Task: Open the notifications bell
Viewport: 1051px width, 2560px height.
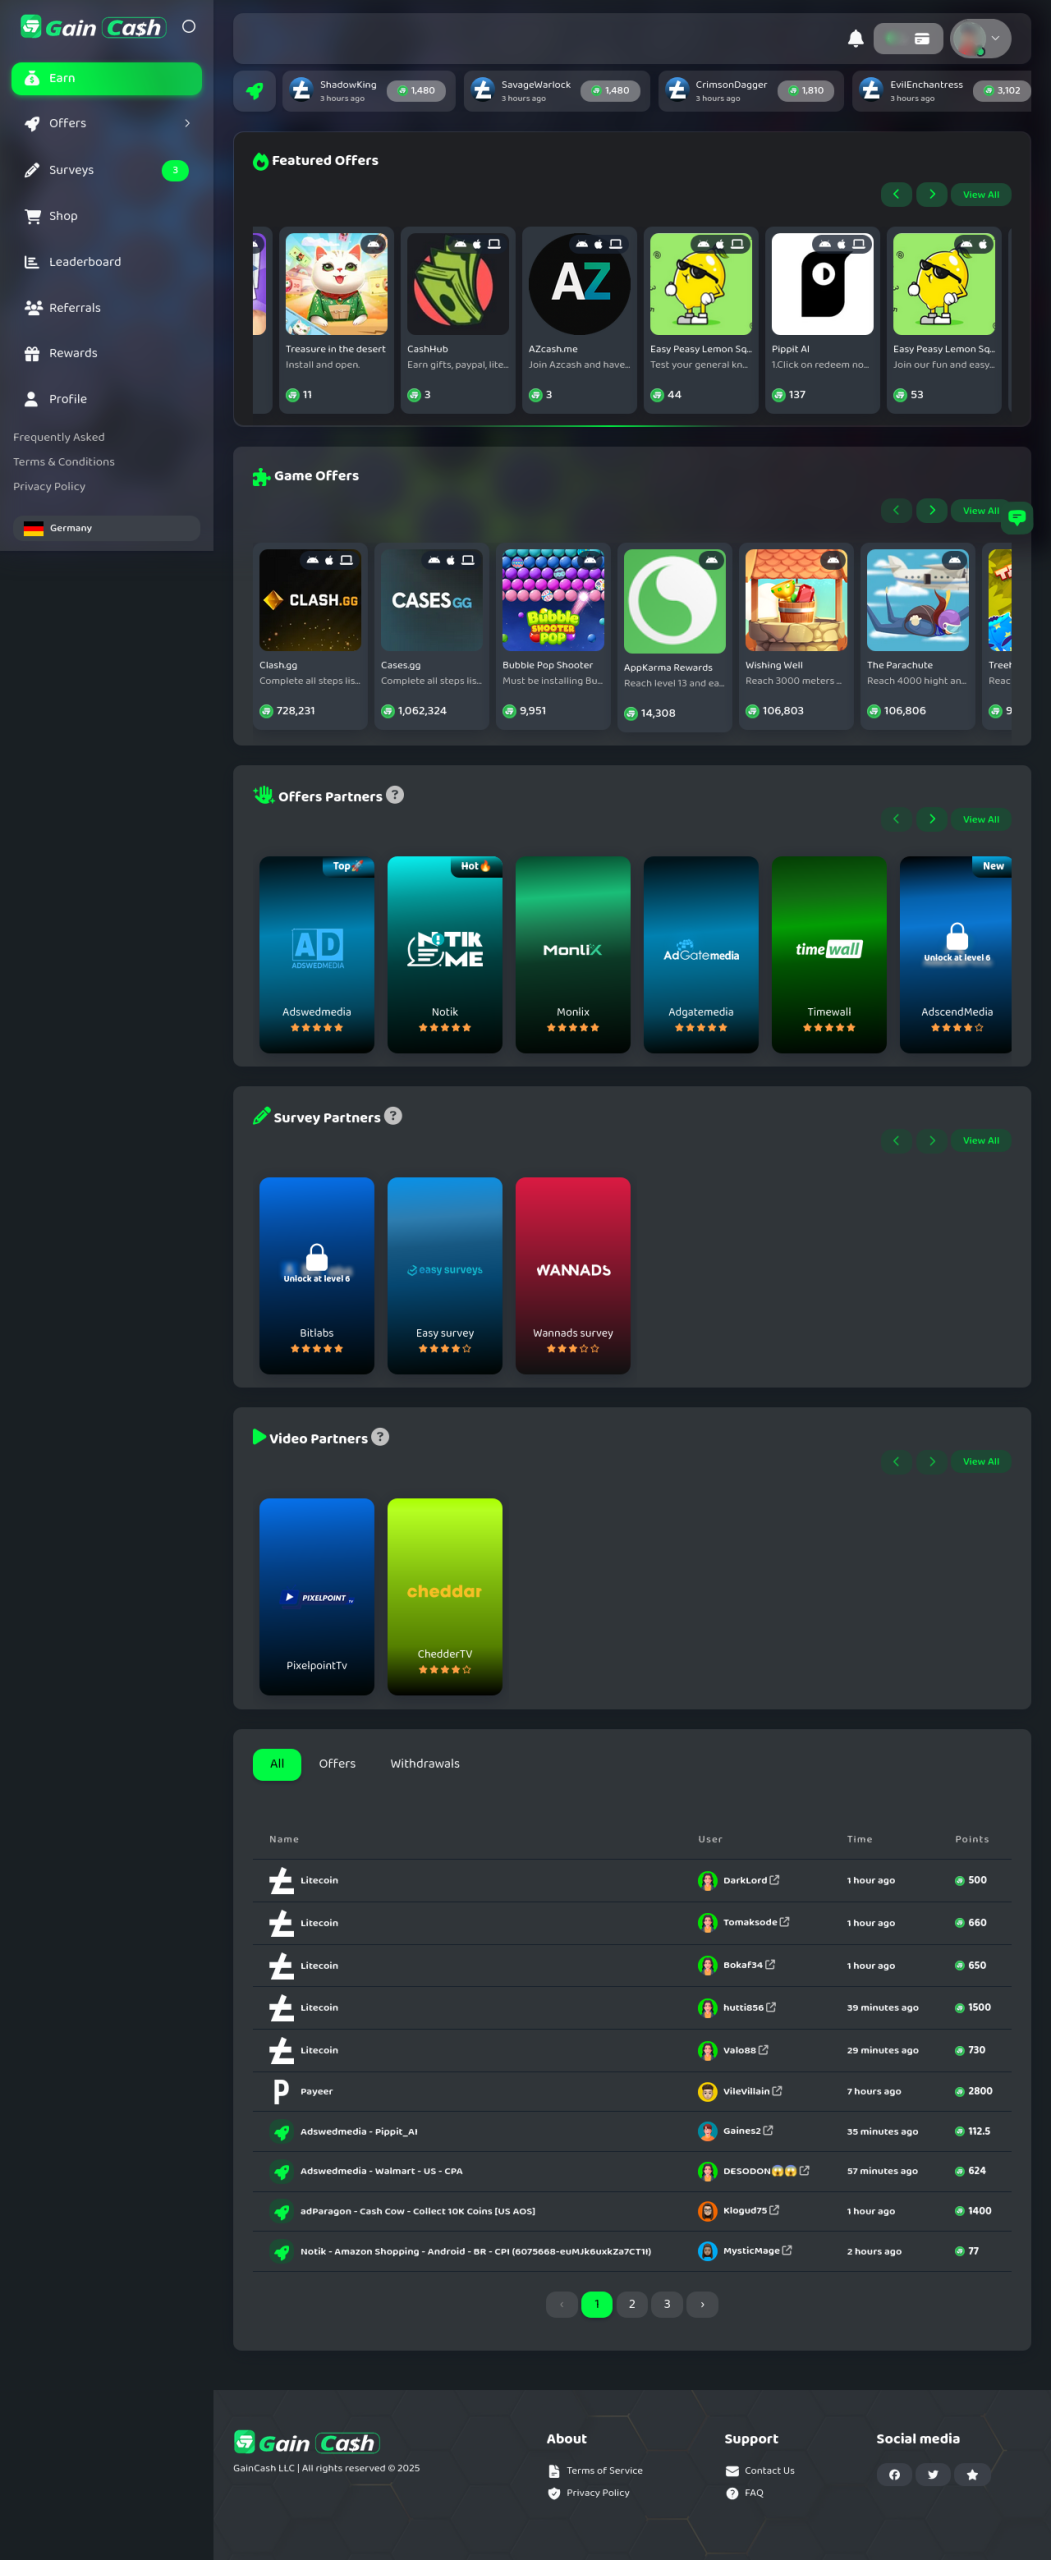Action: click(x=855, y=39)
